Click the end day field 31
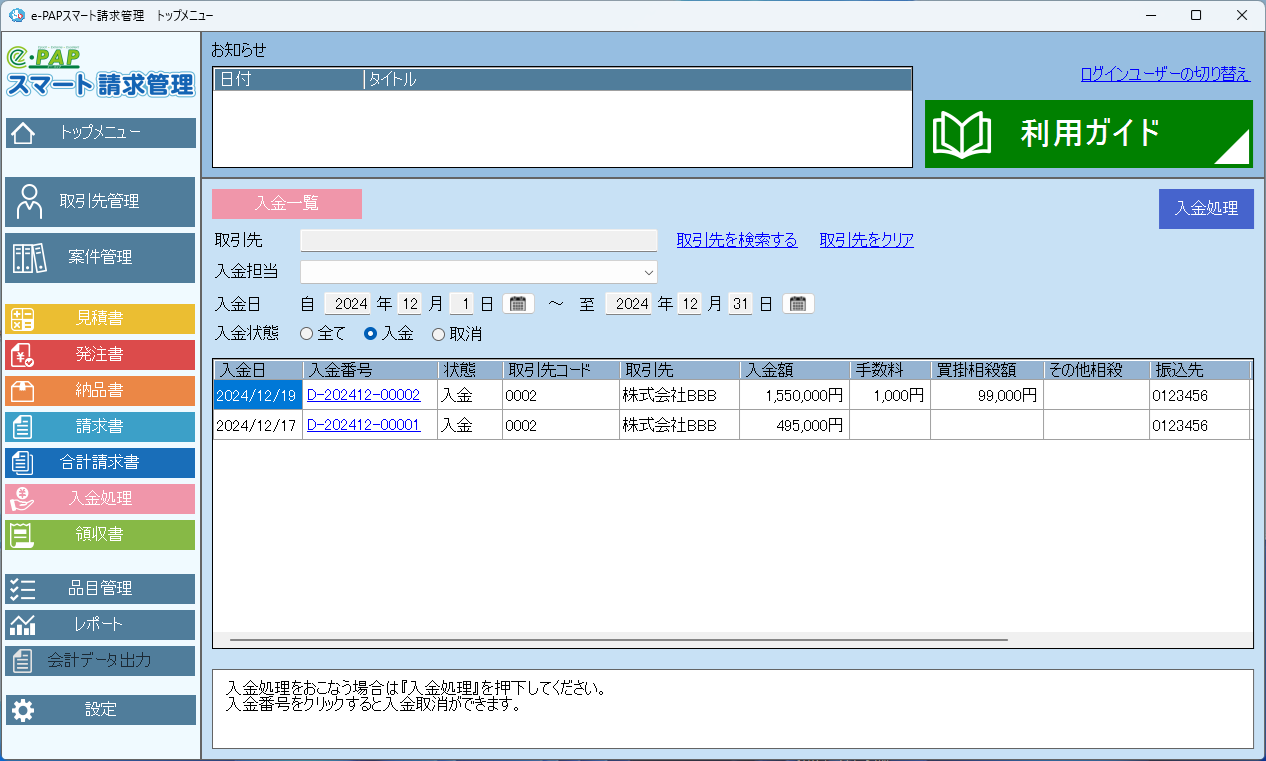 pos(740,304)
